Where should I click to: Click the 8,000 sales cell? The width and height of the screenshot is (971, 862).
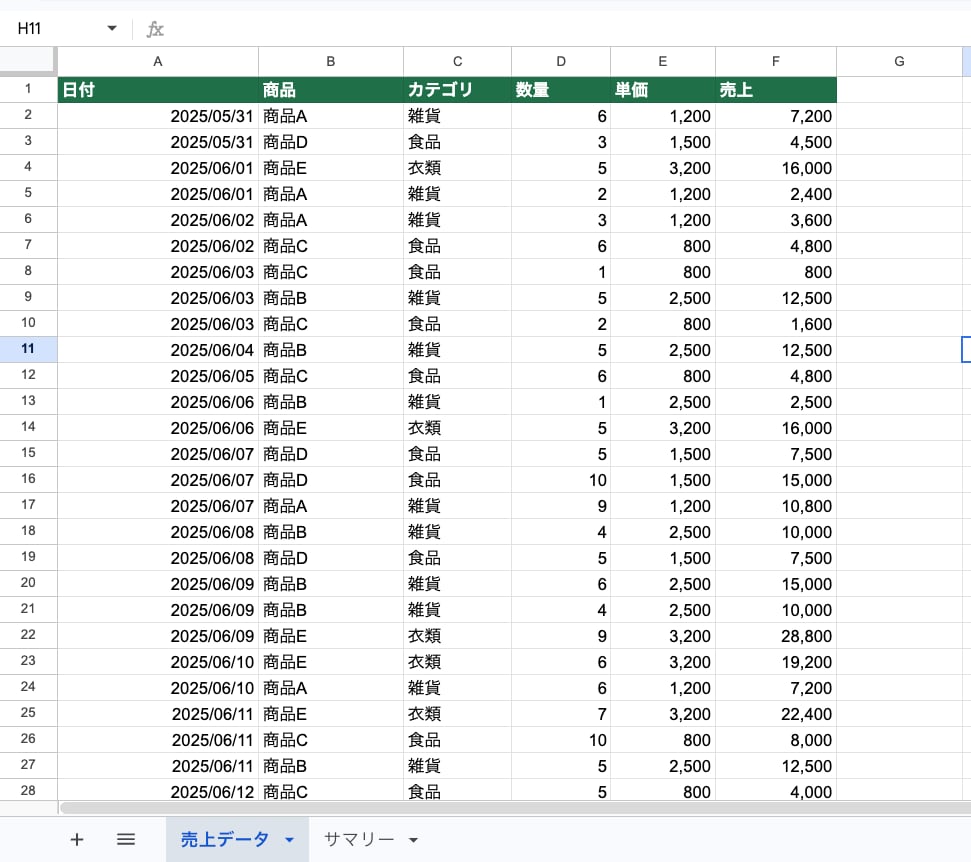pyautogui.click(x=776, y=740)
